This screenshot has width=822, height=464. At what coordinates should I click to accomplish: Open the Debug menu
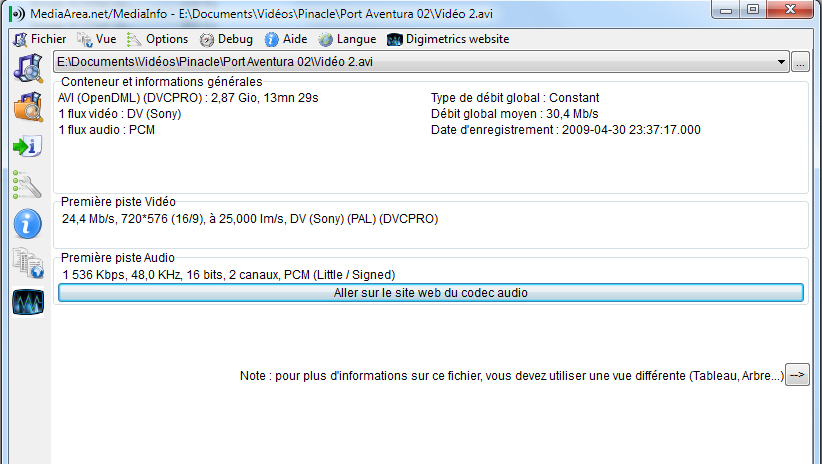(x=226, y=39)
